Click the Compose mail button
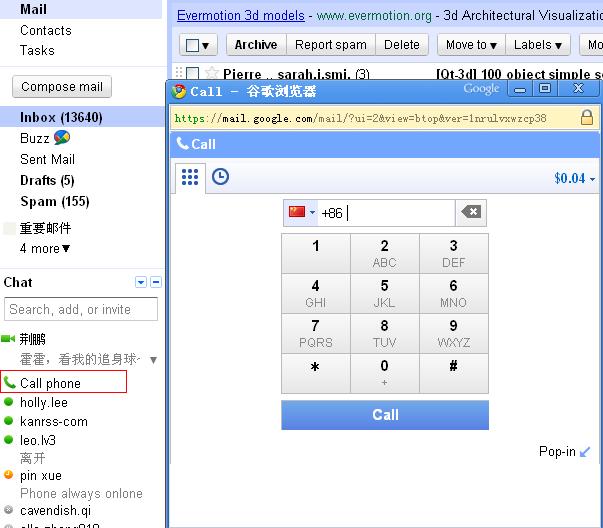 [62, 87]
